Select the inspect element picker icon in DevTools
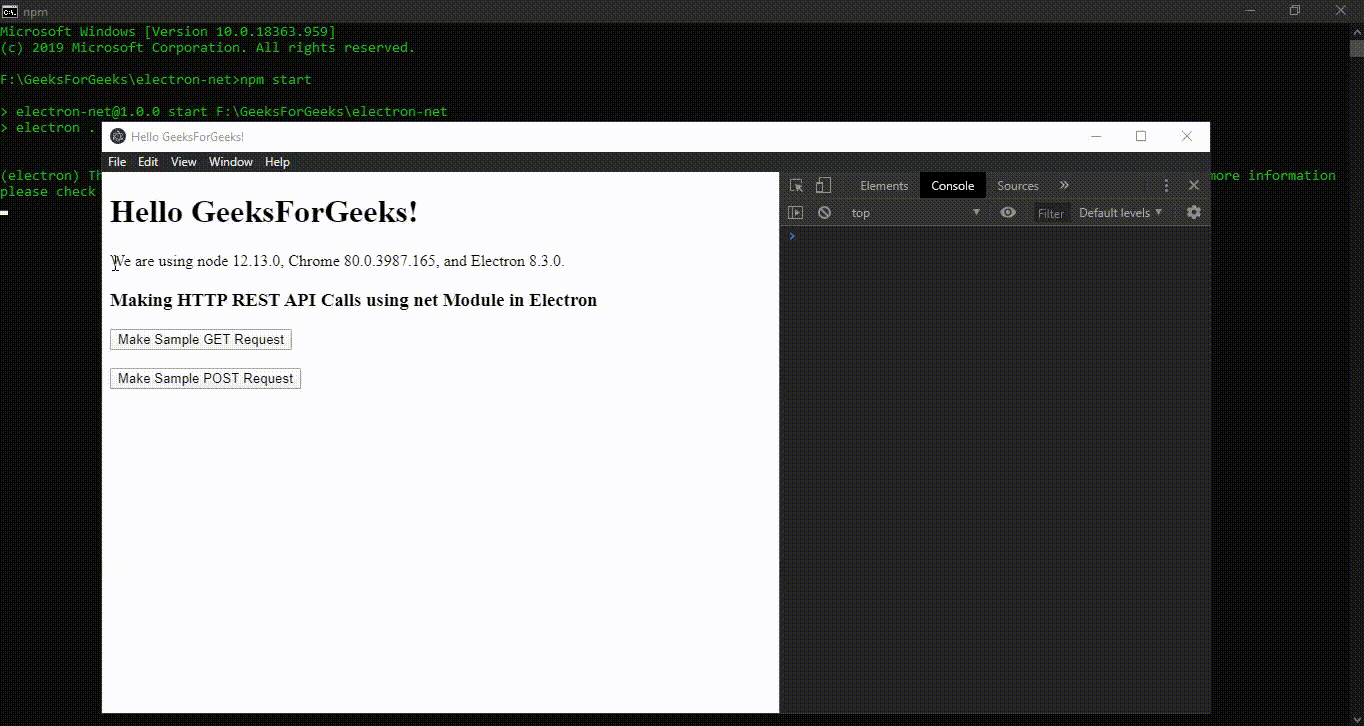 pyautogui.click(x=796, y=186)
